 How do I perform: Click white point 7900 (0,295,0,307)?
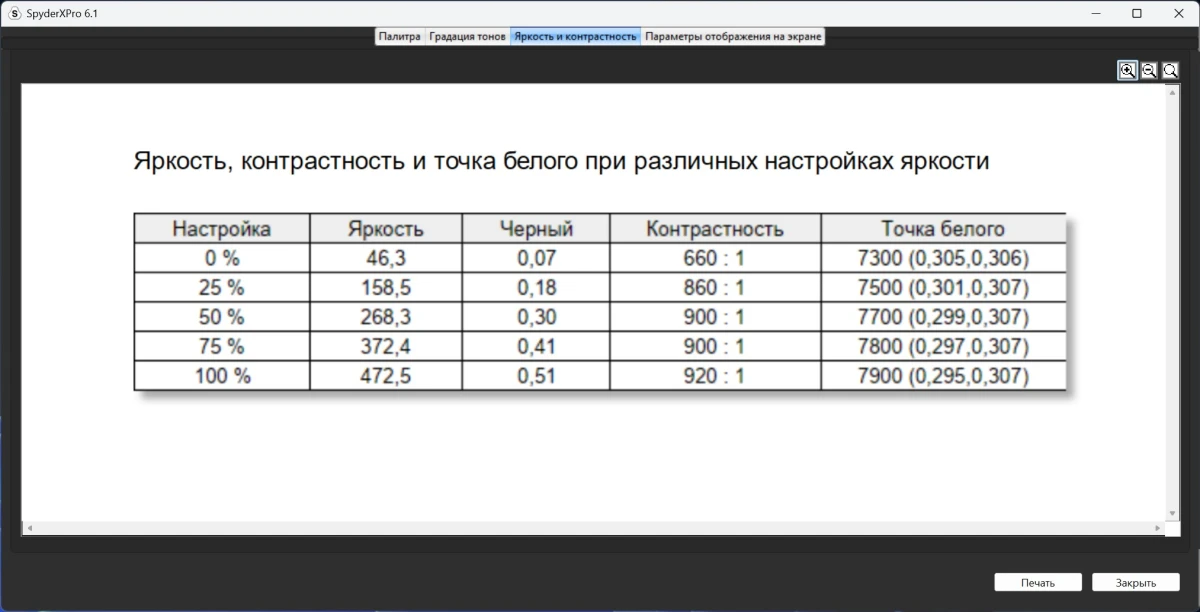tap(943, 377)
